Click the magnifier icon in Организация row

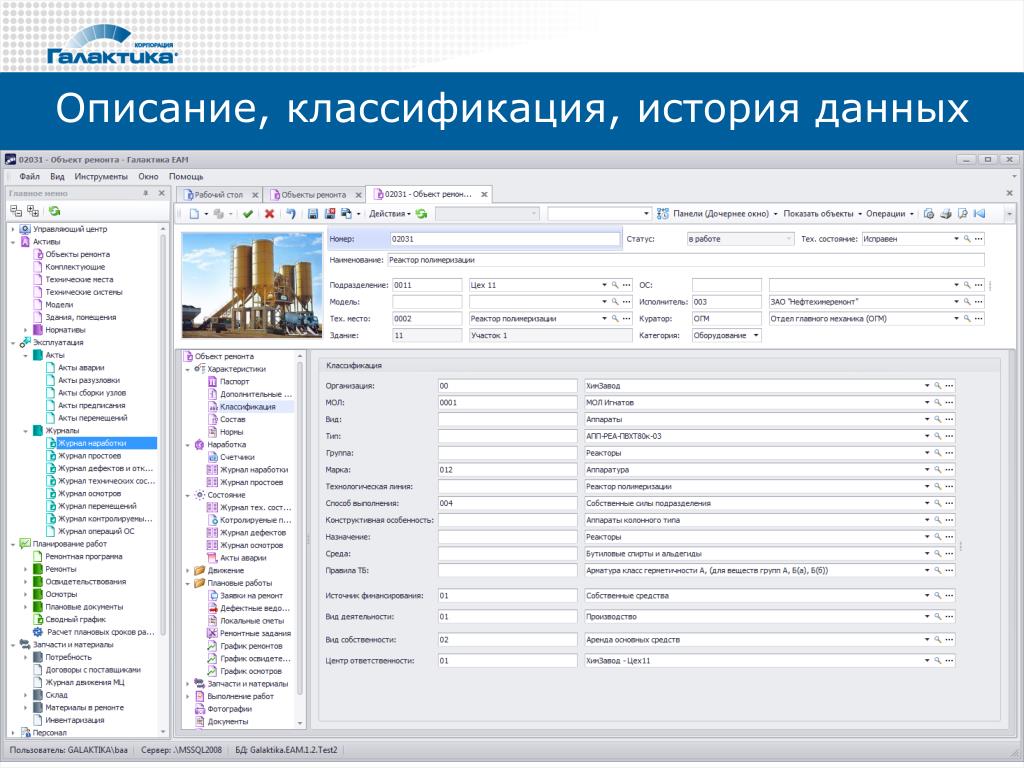[x=938, y=386]
